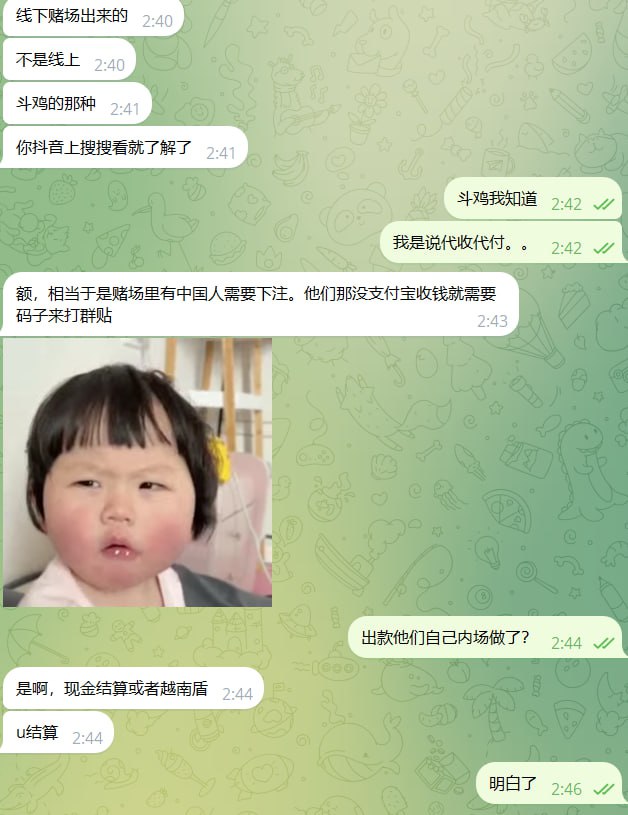Click the 2:41 timestamp beside "斗鸡的那种"
Image resolution: width=628 pixels, height=815 pixels.
[125, 109]
